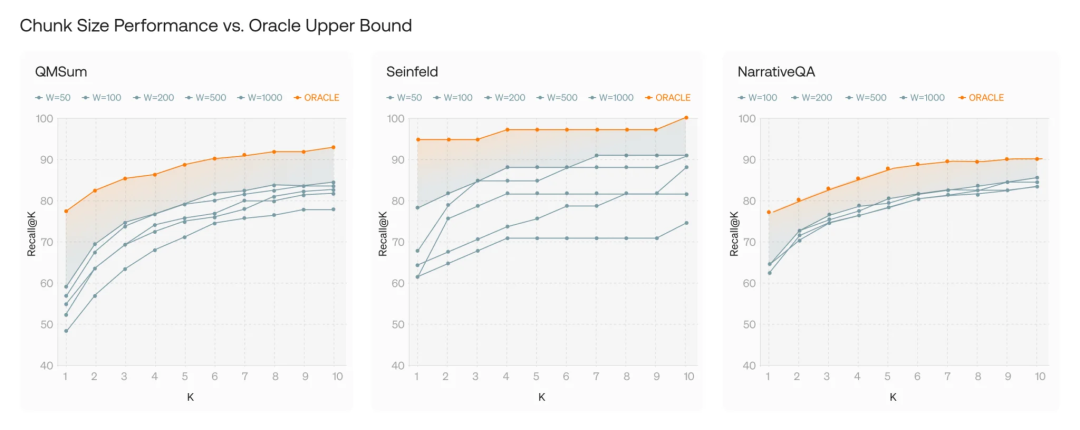Toggle ORACLE legend entry in QMSum chart

[x=320, y=98]
